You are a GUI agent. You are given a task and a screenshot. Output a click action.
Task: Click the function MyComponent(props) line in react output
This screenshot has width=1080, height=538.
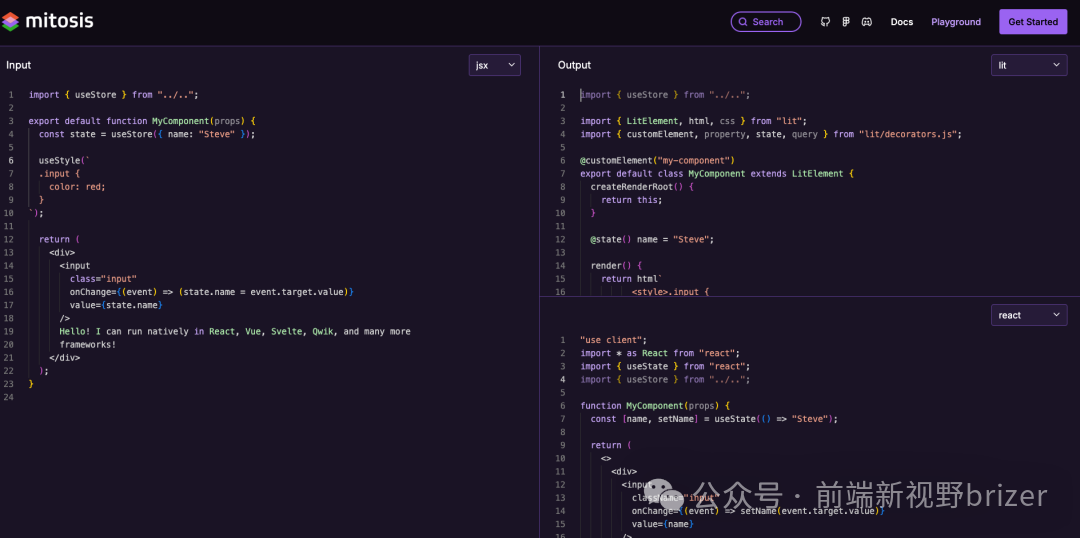654,406
